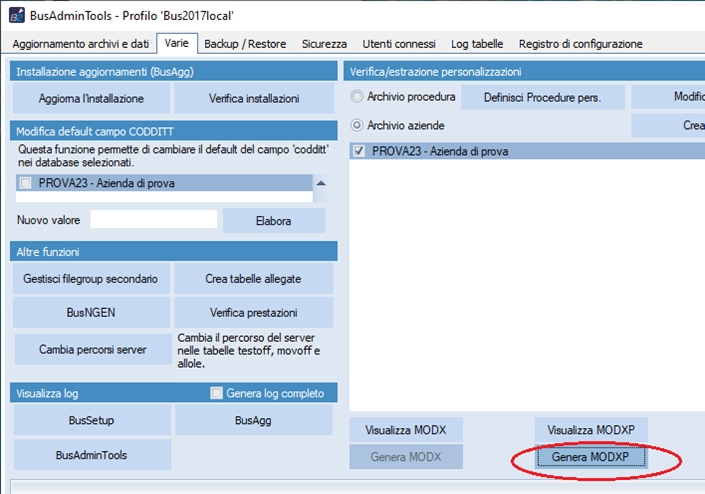The width and height of the screenshot is (705, 494).
Task: Click 'Cambia il percorso del server' description text
Action: coord(249,351)
